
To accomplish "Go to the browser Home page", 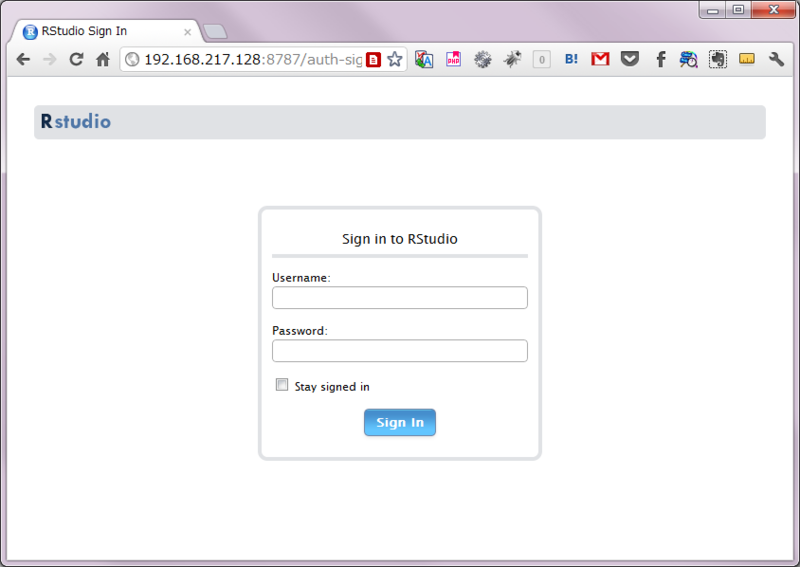I will tap(103, 60).
